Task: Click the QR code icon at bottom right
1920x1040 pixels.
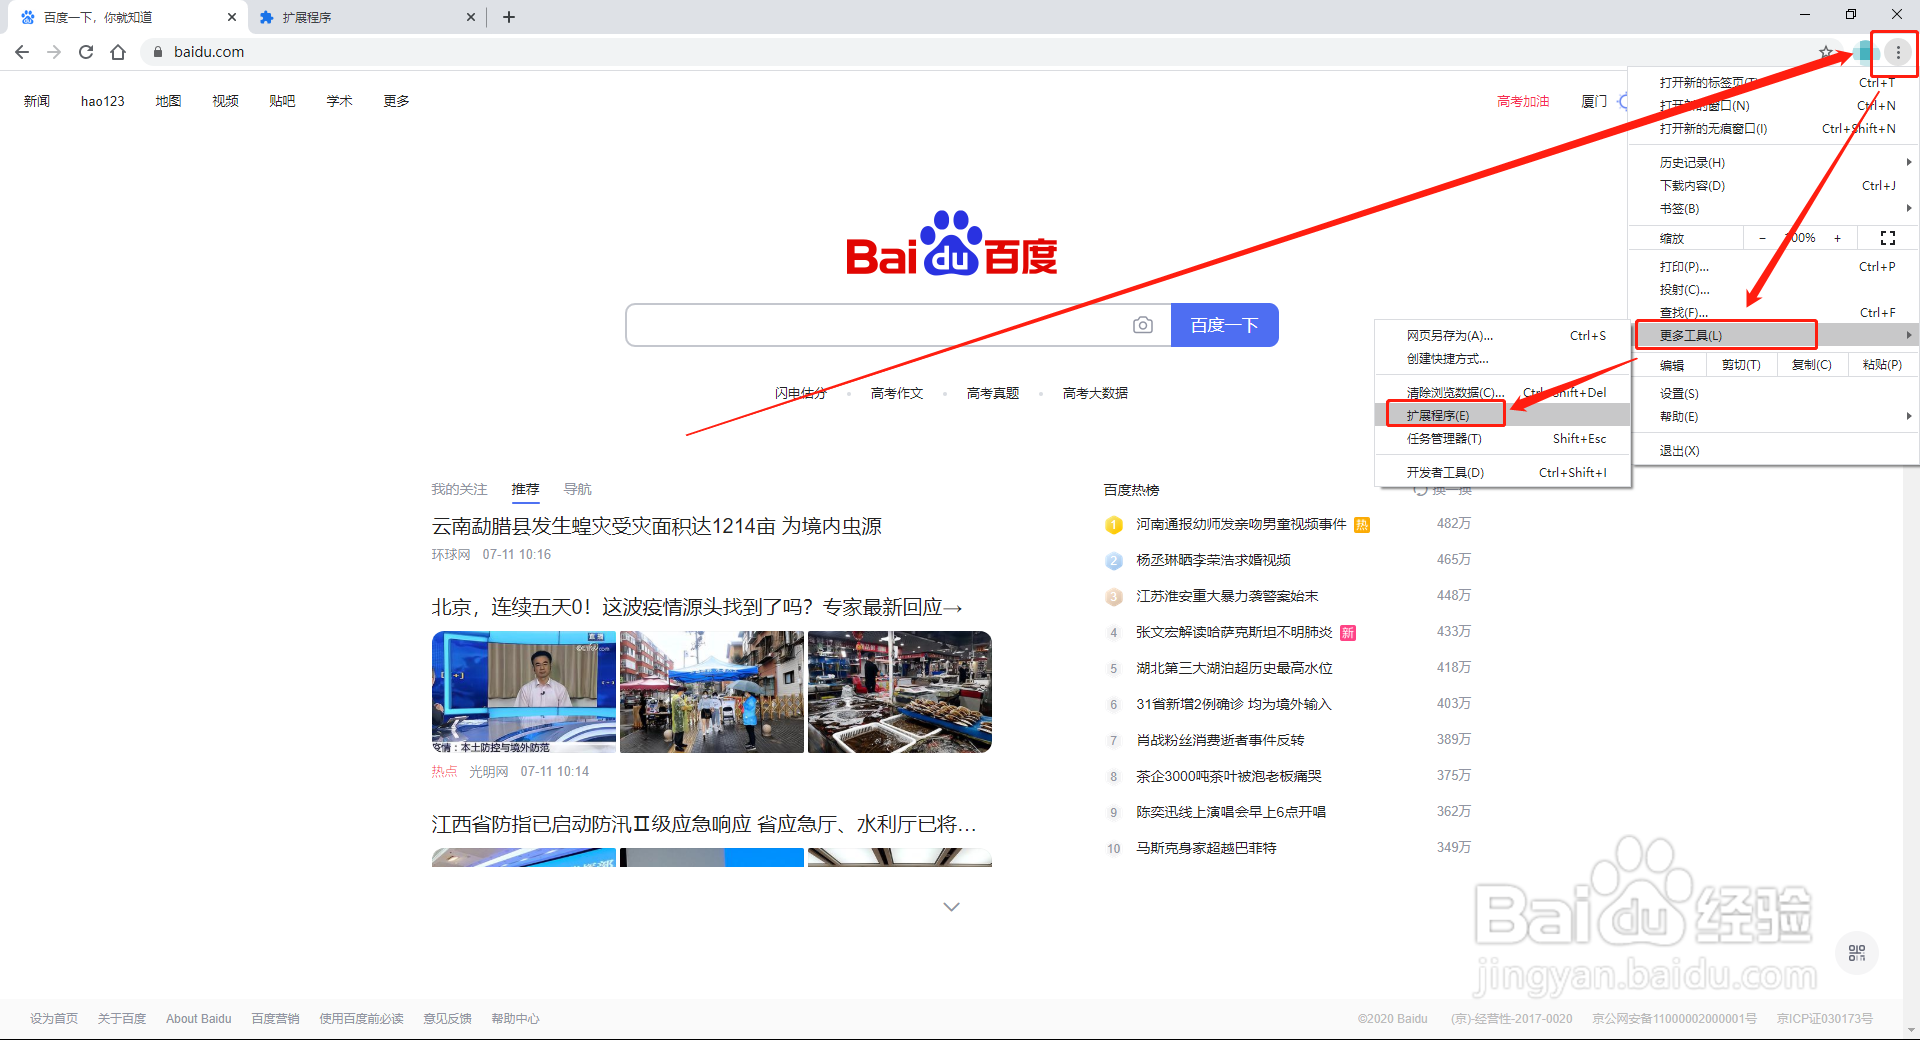Action: [x=1857, y=953]
